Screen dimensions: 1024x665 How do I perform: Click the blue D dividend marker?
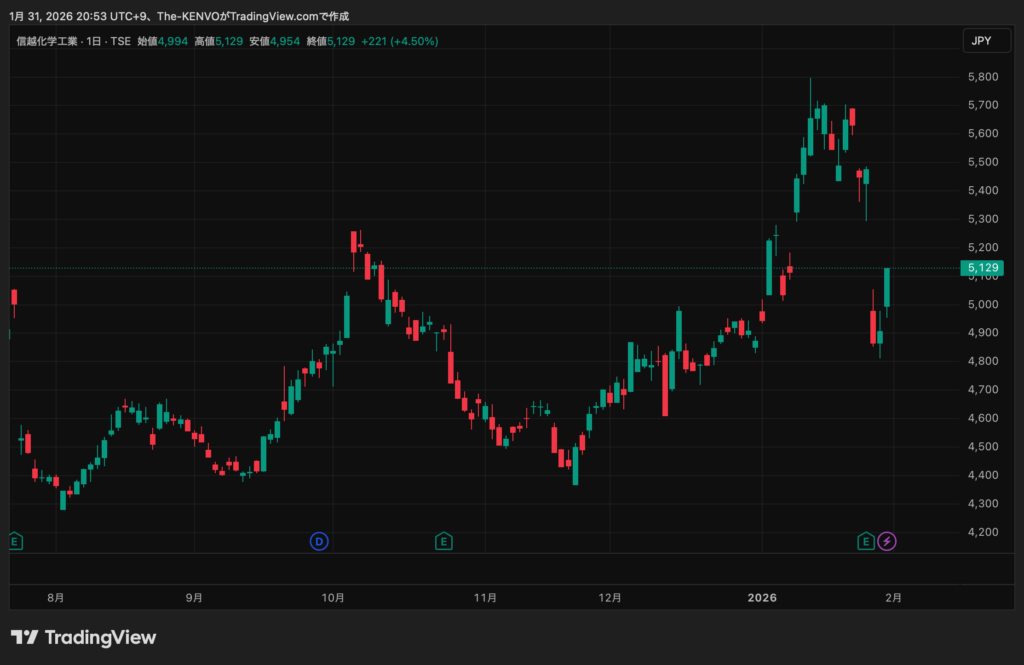319,541
